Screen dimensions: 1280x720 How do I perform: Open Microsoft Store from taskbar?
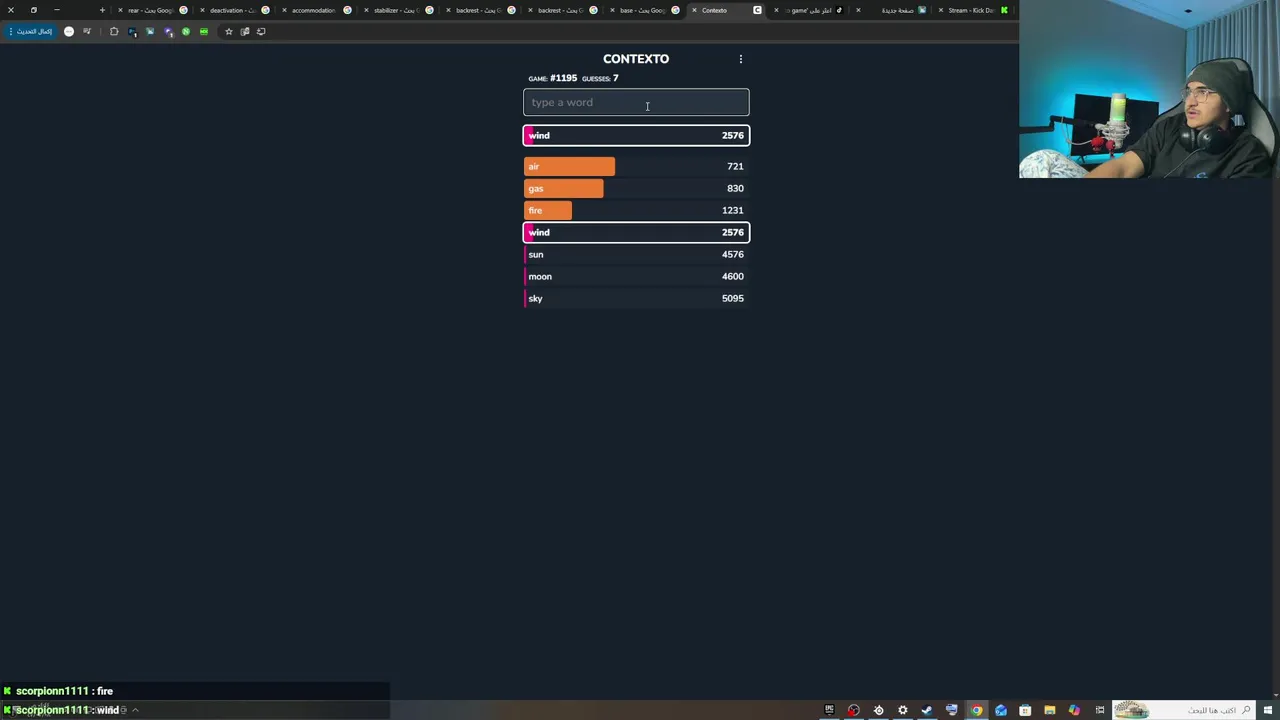pyautogui.click(x=1025, y=710)
